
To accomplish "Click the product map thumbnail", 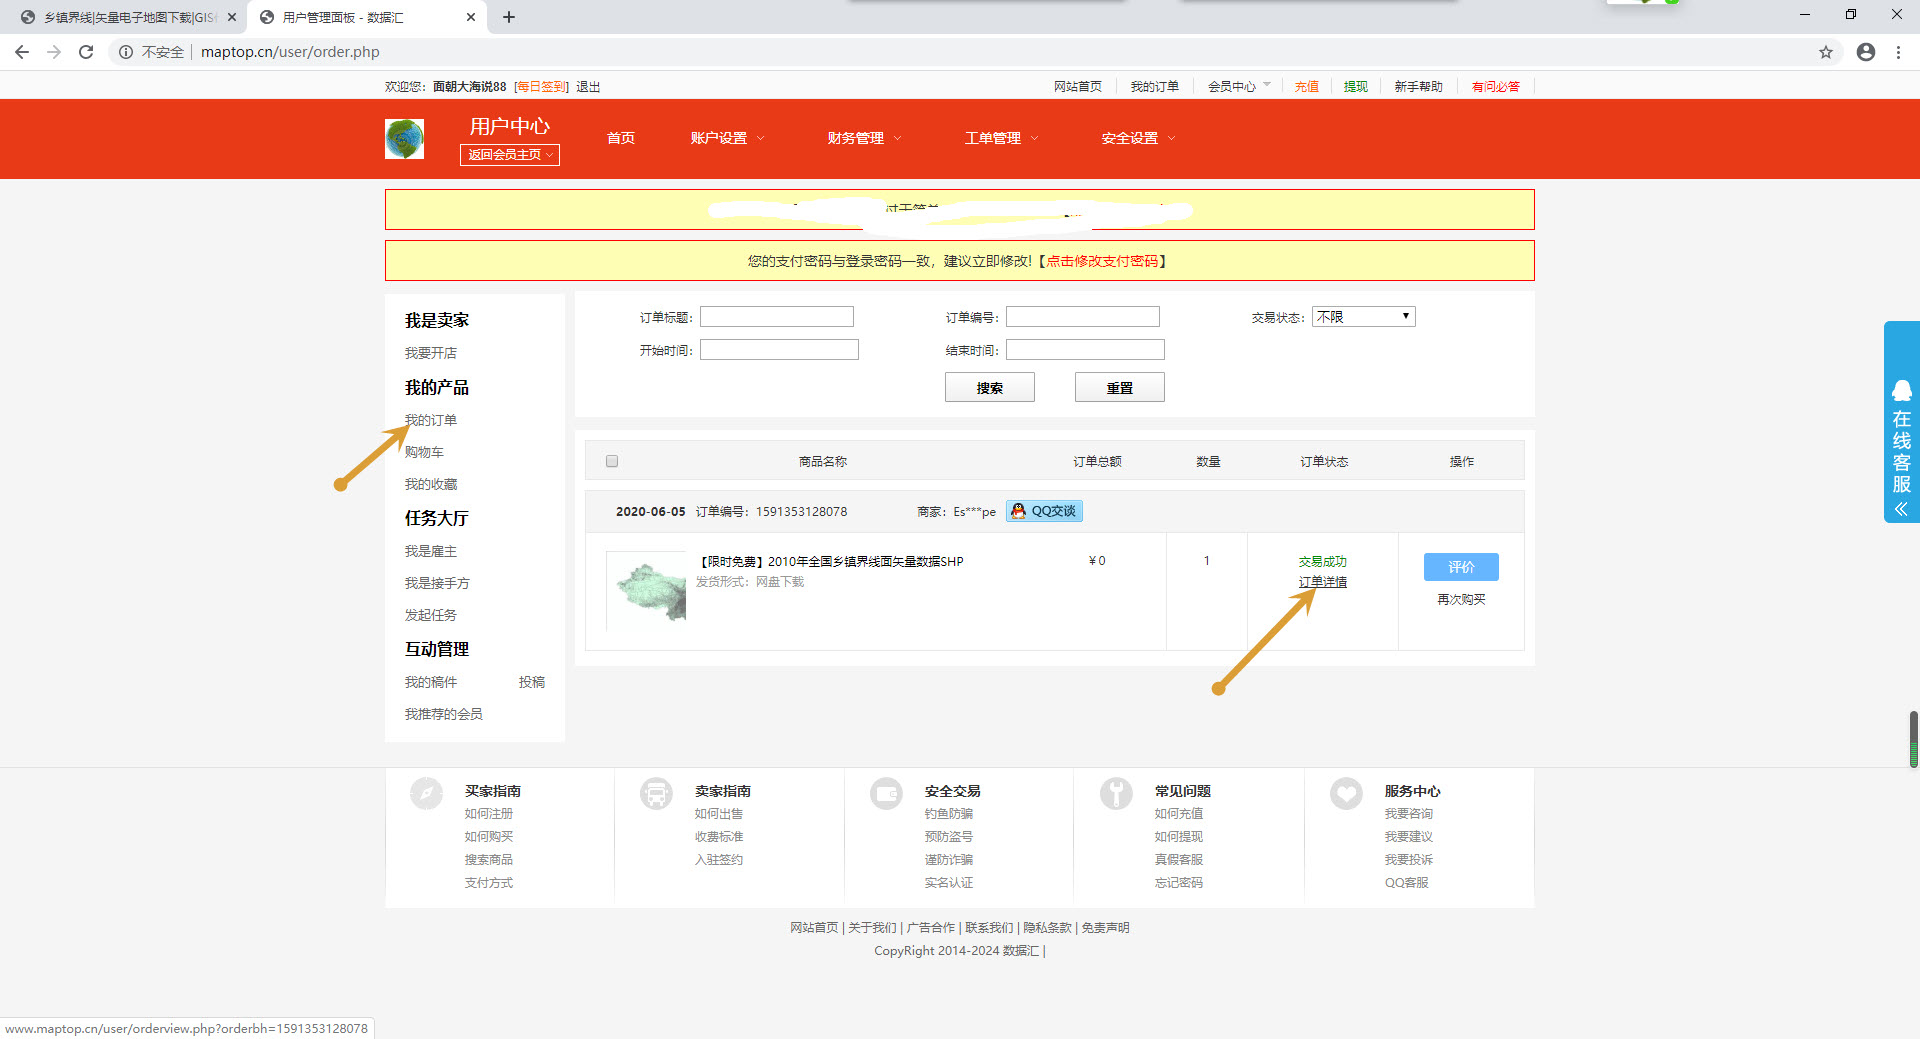I will point(647,591).
